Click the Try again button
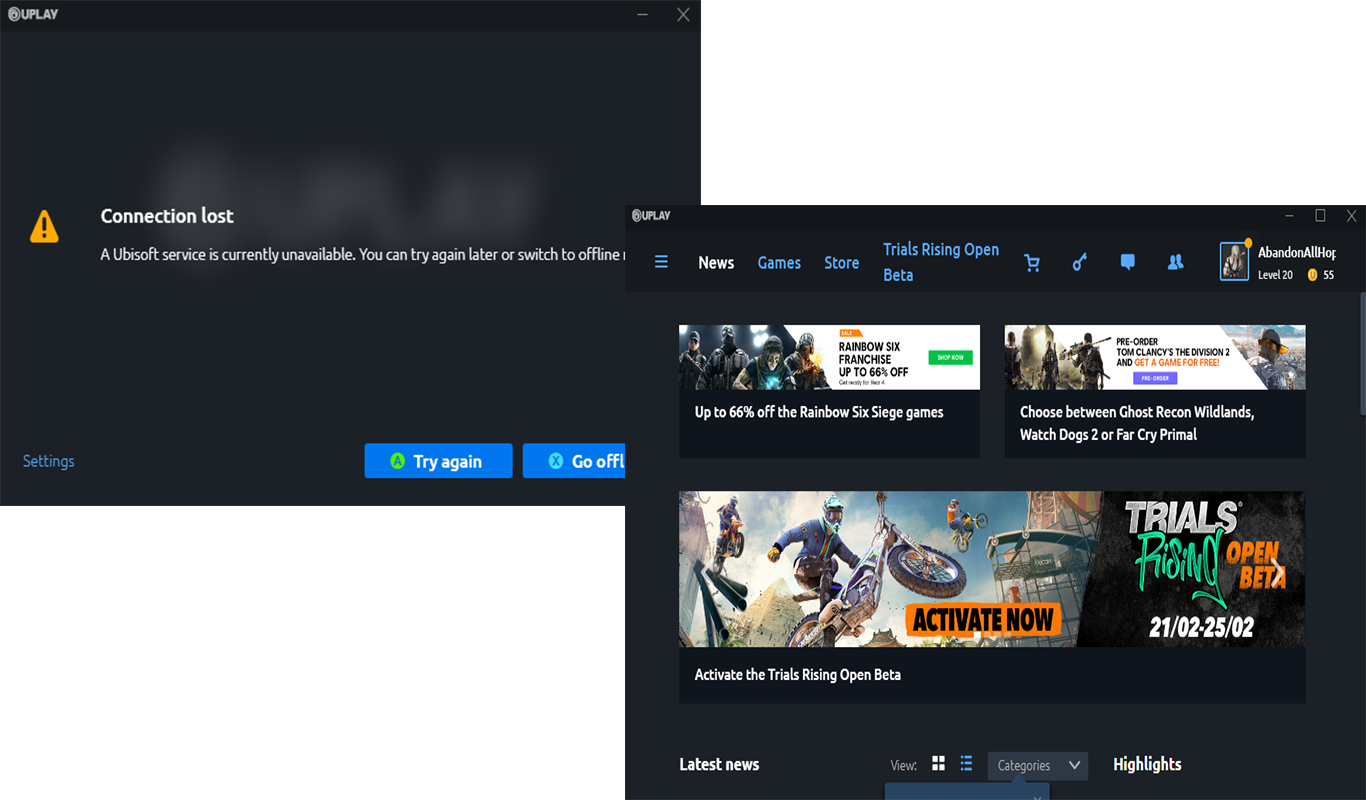Viewport: 1366px width, 800px height. (438, 461)
